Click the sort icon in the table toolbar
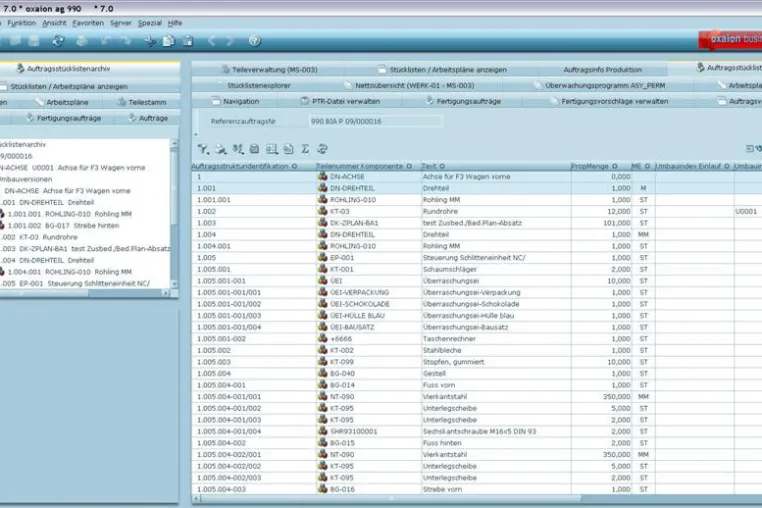Screen dimensions: 762x508 click(x=238, y=149)
